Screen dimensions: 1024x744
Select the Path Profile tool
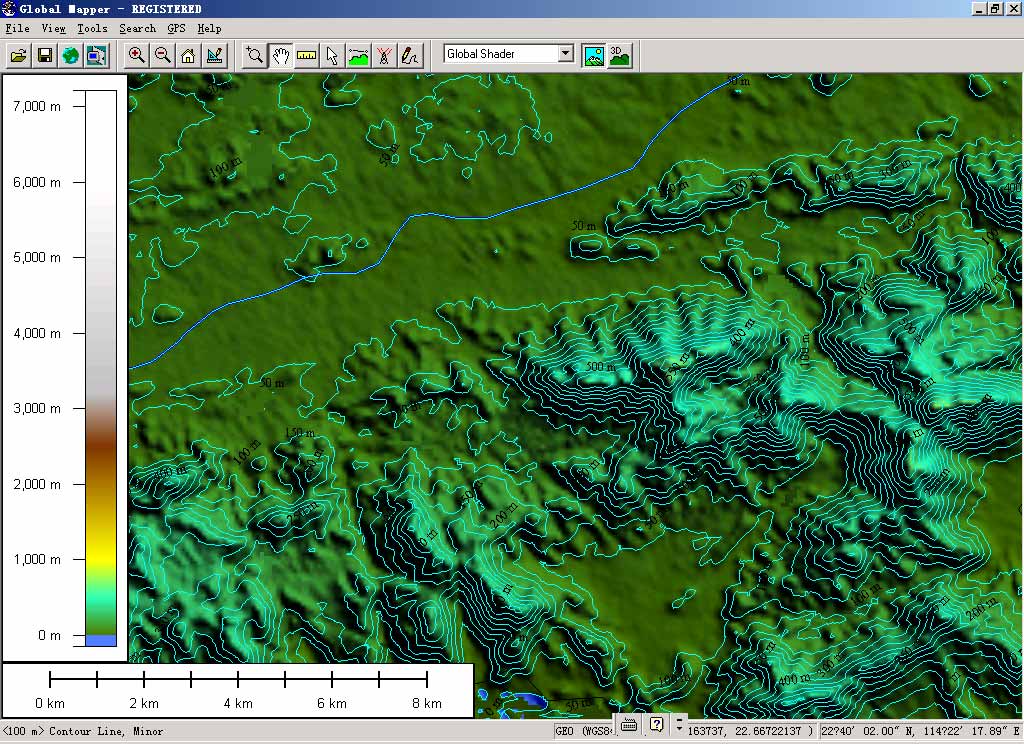[x=358, y=55]
